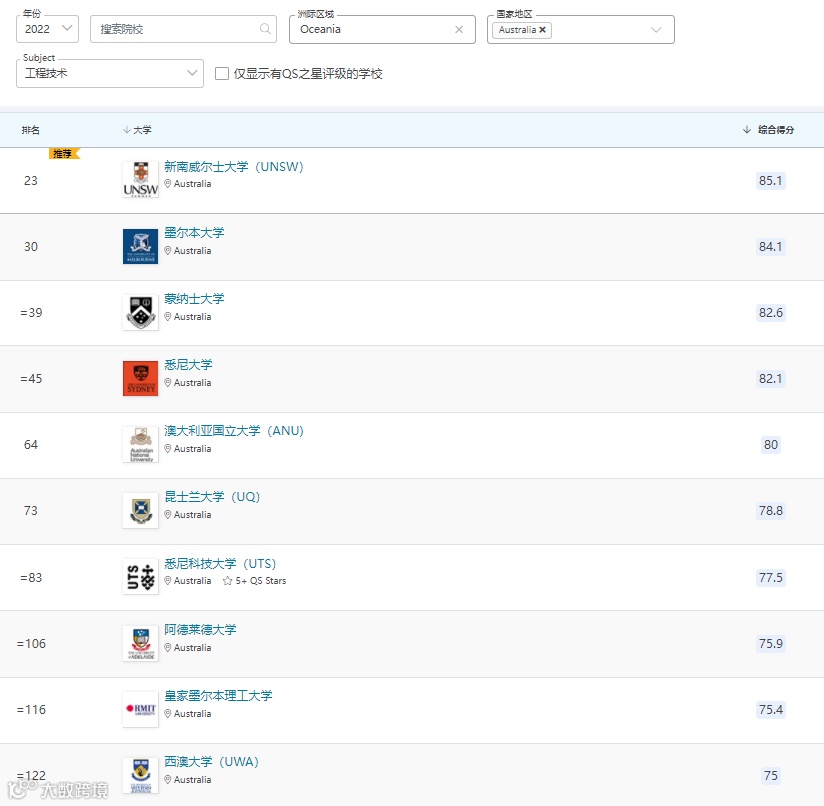Viewport: 824px width, 806px height.
Task: Click the Oceania region field
Action: tap(382, 29)
